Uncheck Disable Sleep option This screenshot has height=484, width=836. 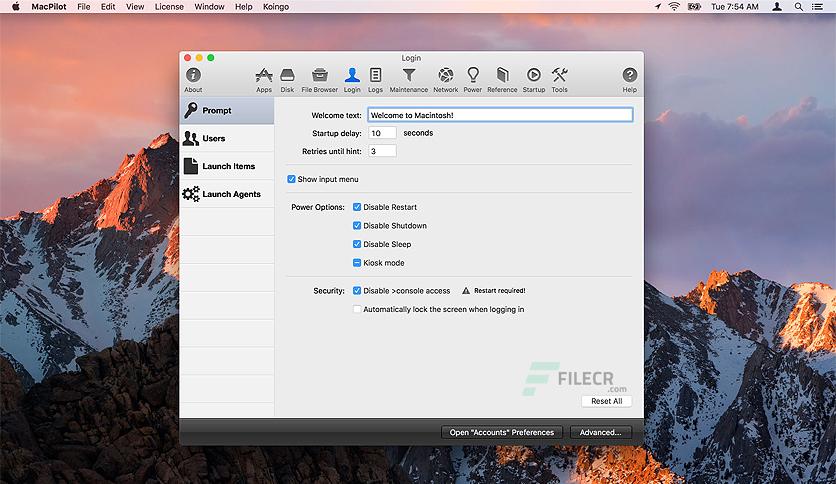pos(357,244)
